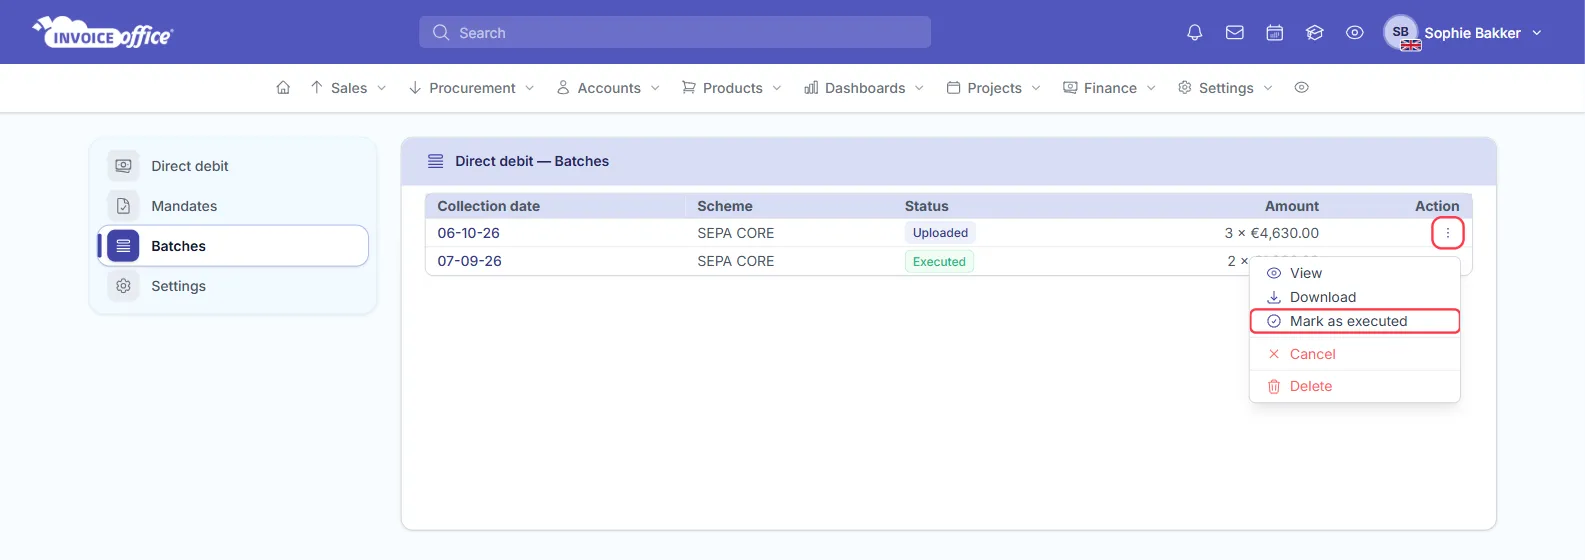The image size is (1585, 560).
Task: Choose Download from the action menu
Action: tap(1355, 297)
